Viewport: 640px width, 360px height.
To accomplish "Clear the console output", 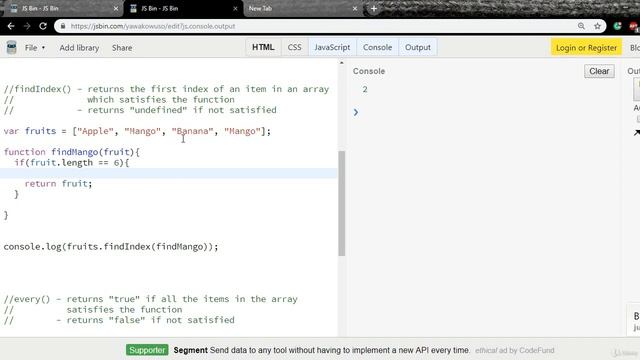I will click(599, 71).
